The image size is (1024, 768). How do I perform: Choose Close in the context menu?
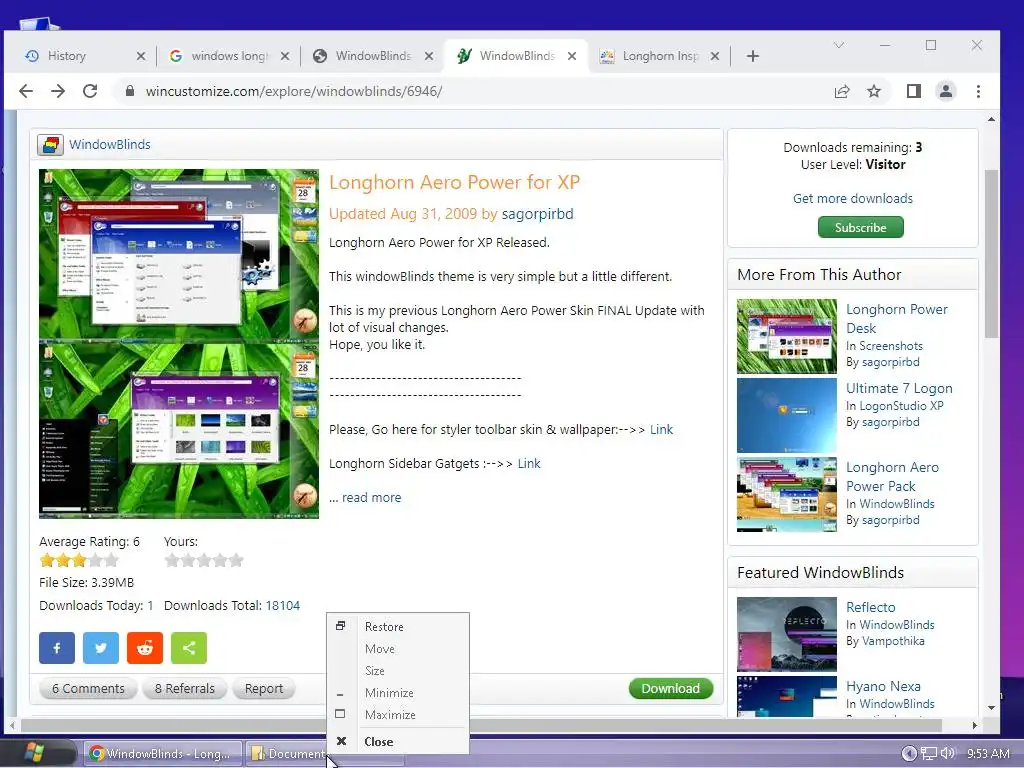(x=398, y=742)
